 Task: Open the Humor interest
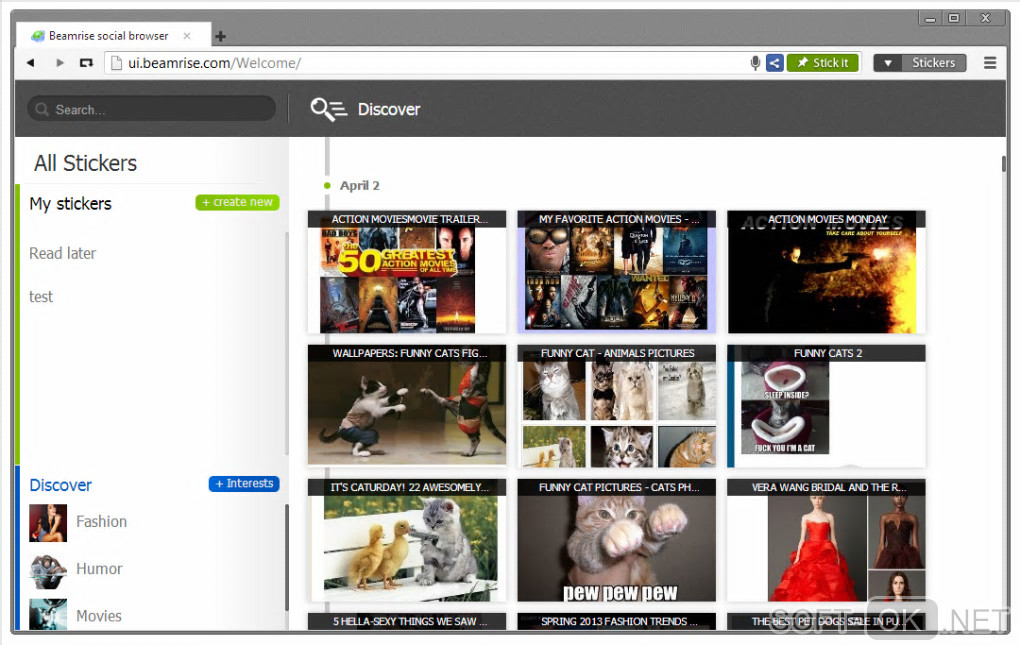[99, 569]
